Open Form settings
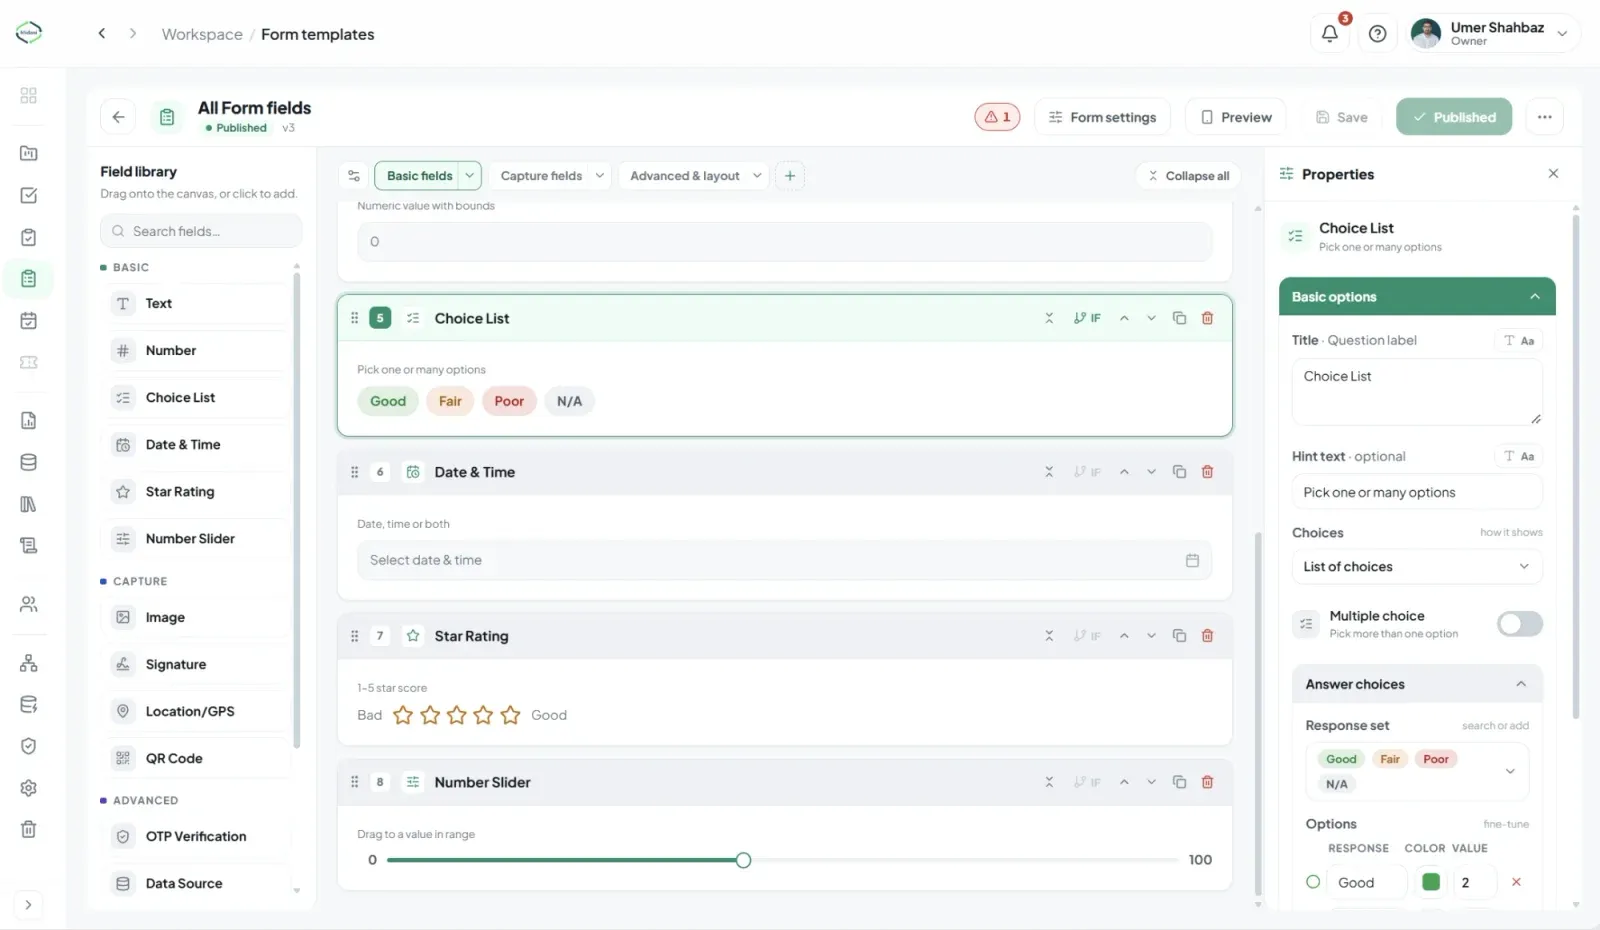 click(1102, 117)
